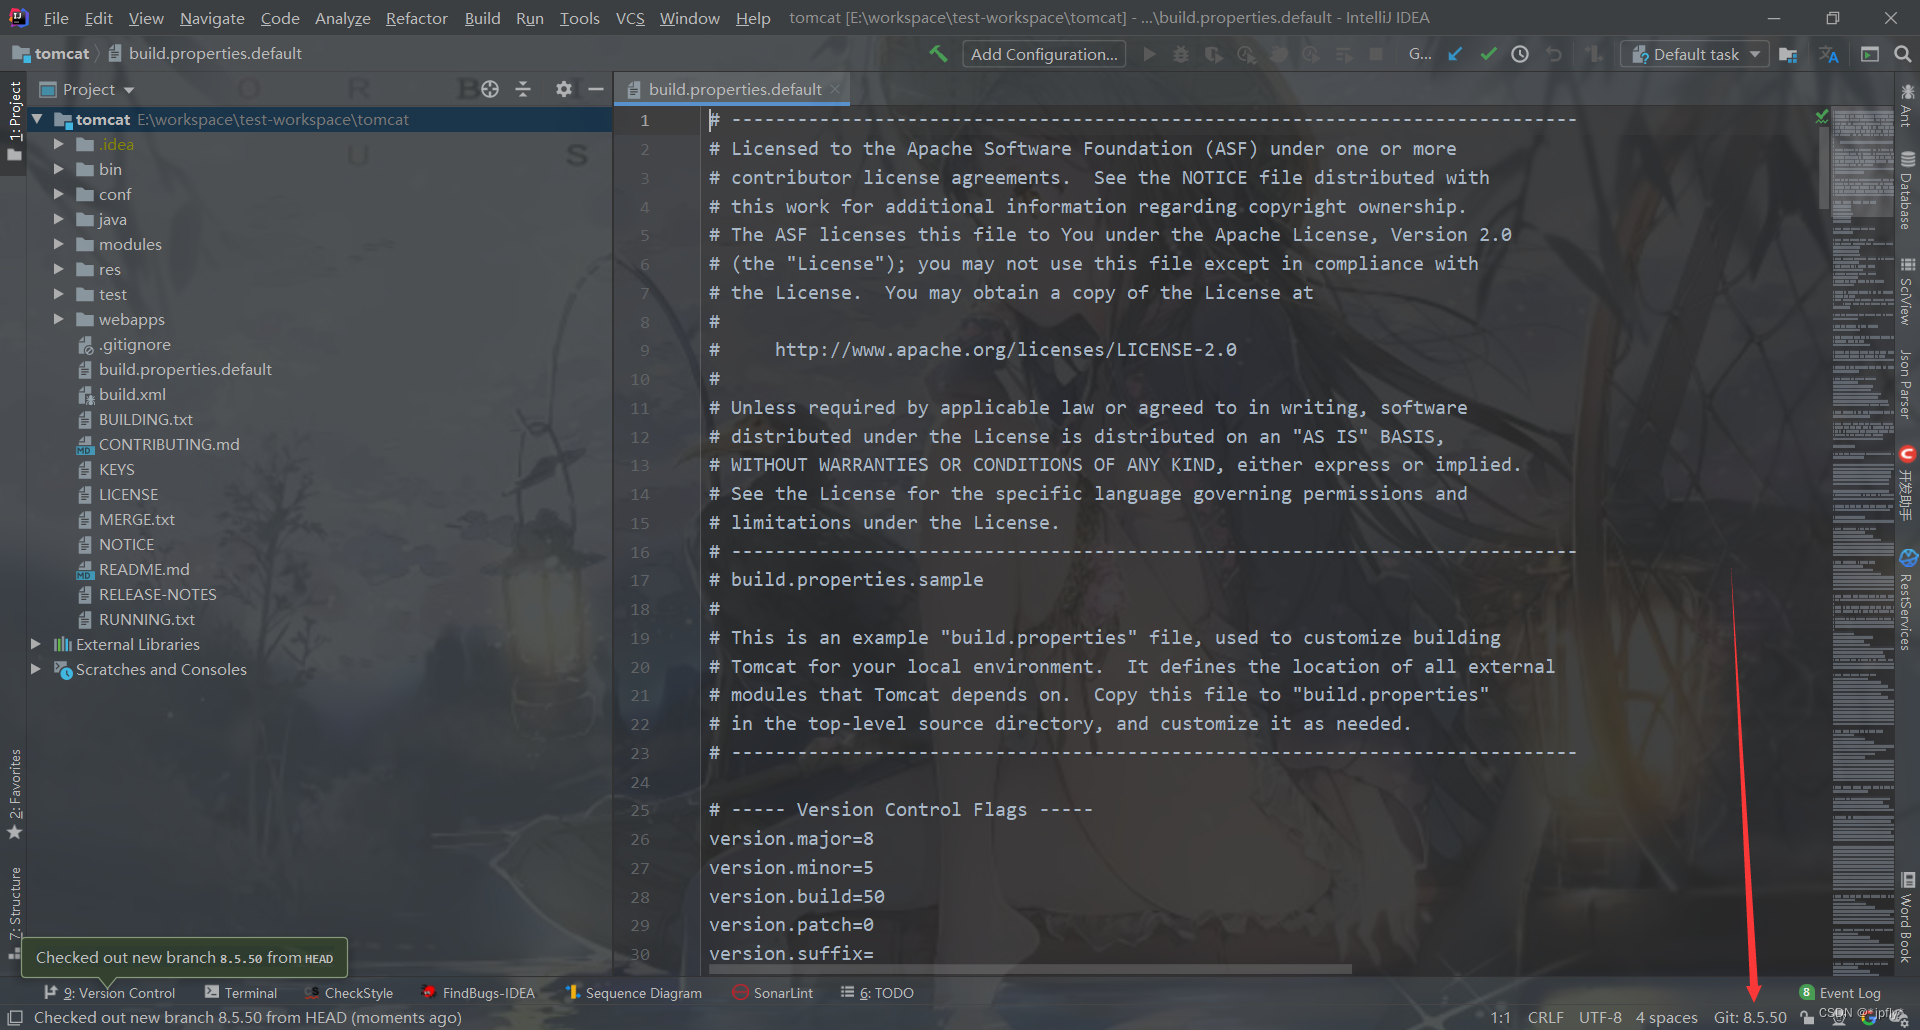This screenshot has height=1030, width=1920.
Task: Select RELEASE-NOTES file
Action: click(x=157, y=594)
